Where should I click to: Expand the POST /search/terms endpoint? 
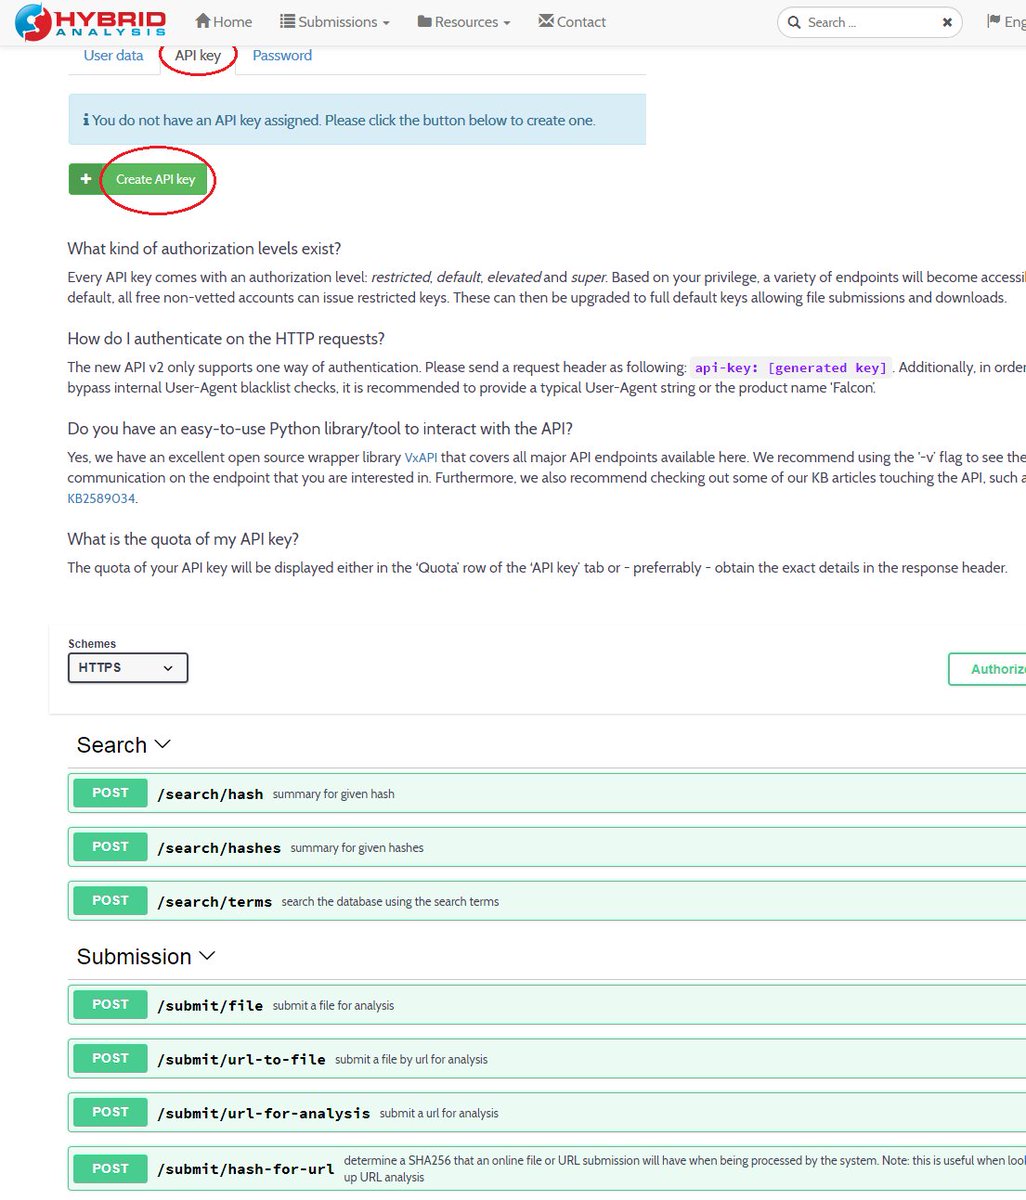click(547, 901)
